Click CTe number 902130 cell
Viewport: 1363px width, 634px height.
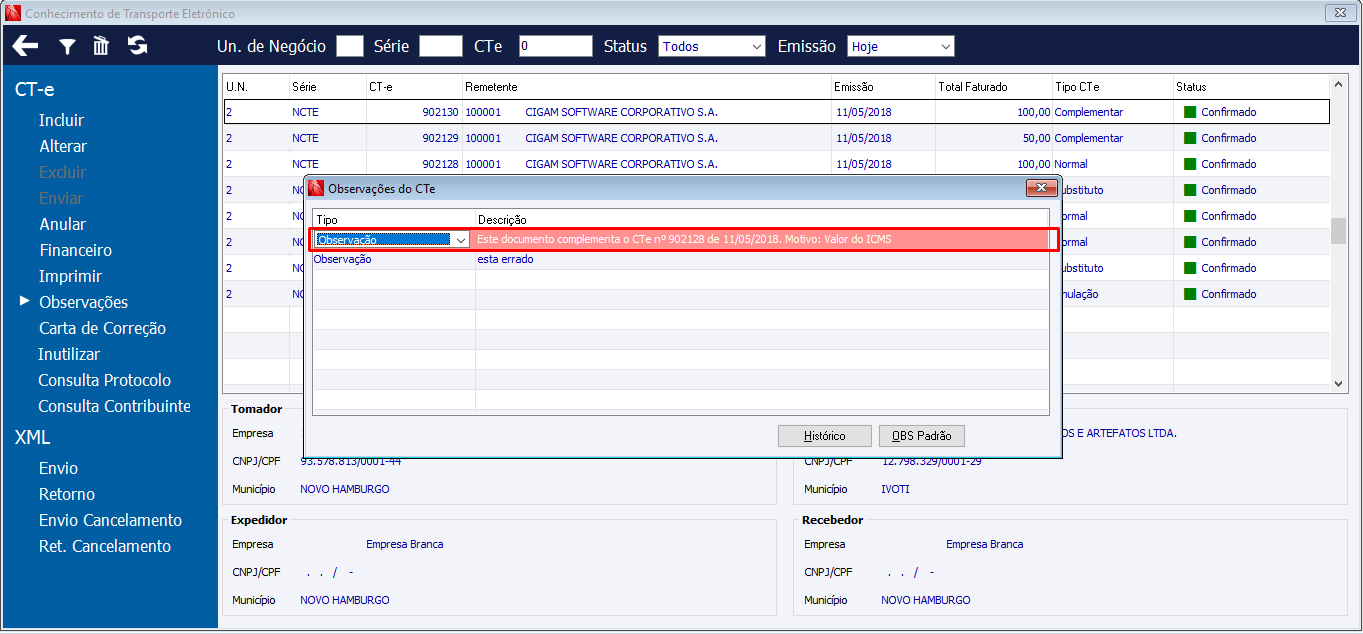tap(414, 112)
